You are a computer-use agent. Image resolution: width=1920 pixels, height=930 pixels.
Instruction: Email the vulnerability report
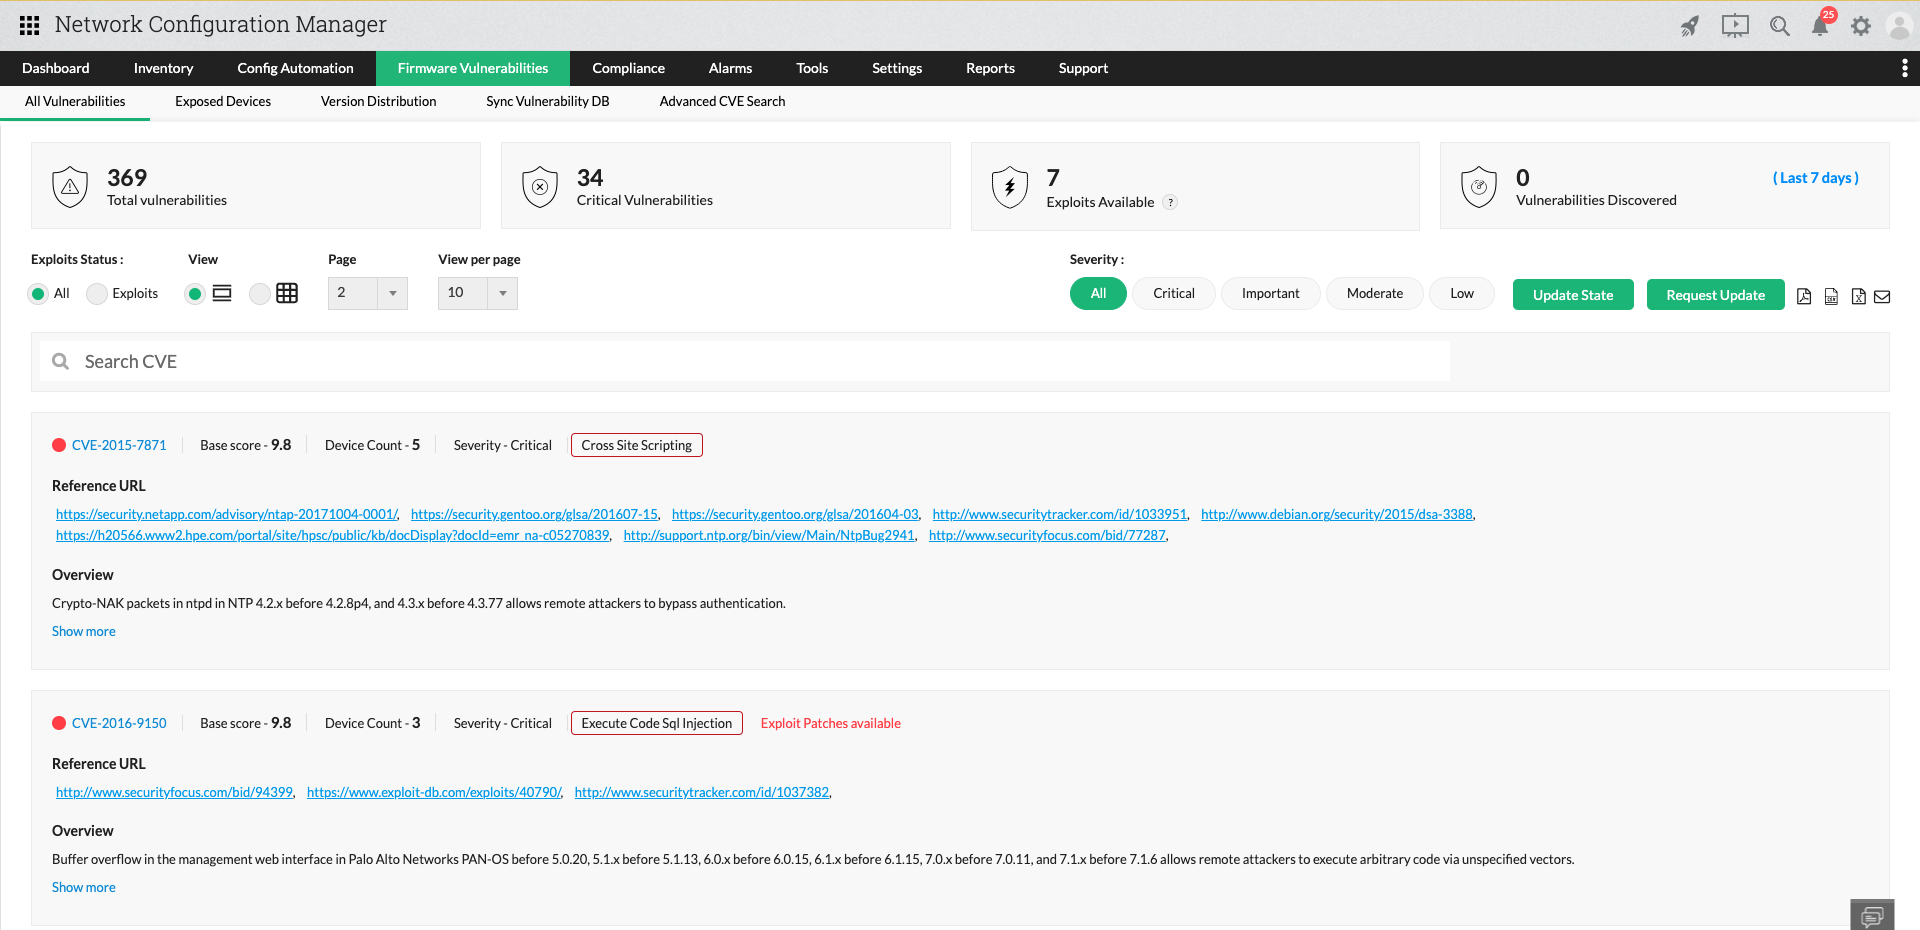coord(1883,297)
